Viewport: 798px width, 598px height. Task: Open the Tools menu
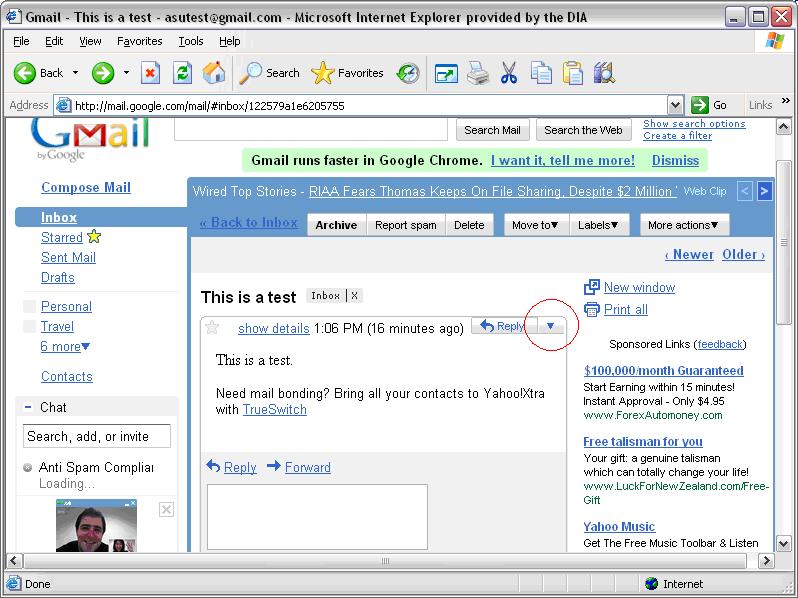[191, 41]
